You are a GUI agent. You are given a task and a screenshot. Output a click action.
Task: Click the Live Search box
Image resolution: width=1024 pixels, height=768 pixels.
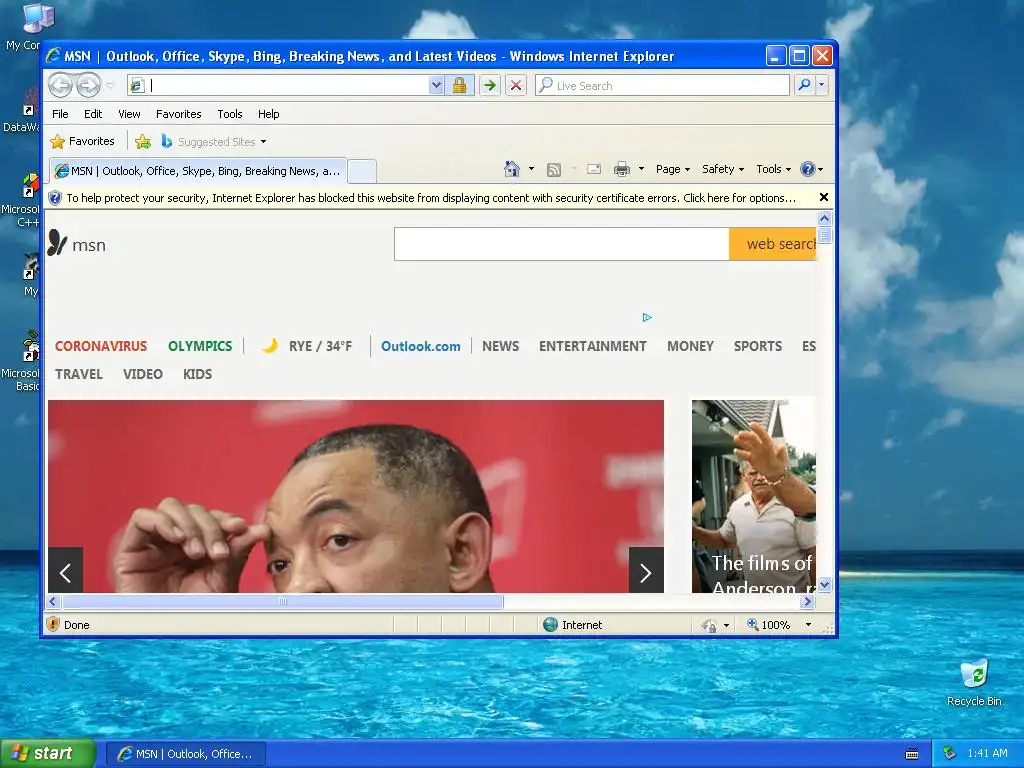tap(662, 86)
